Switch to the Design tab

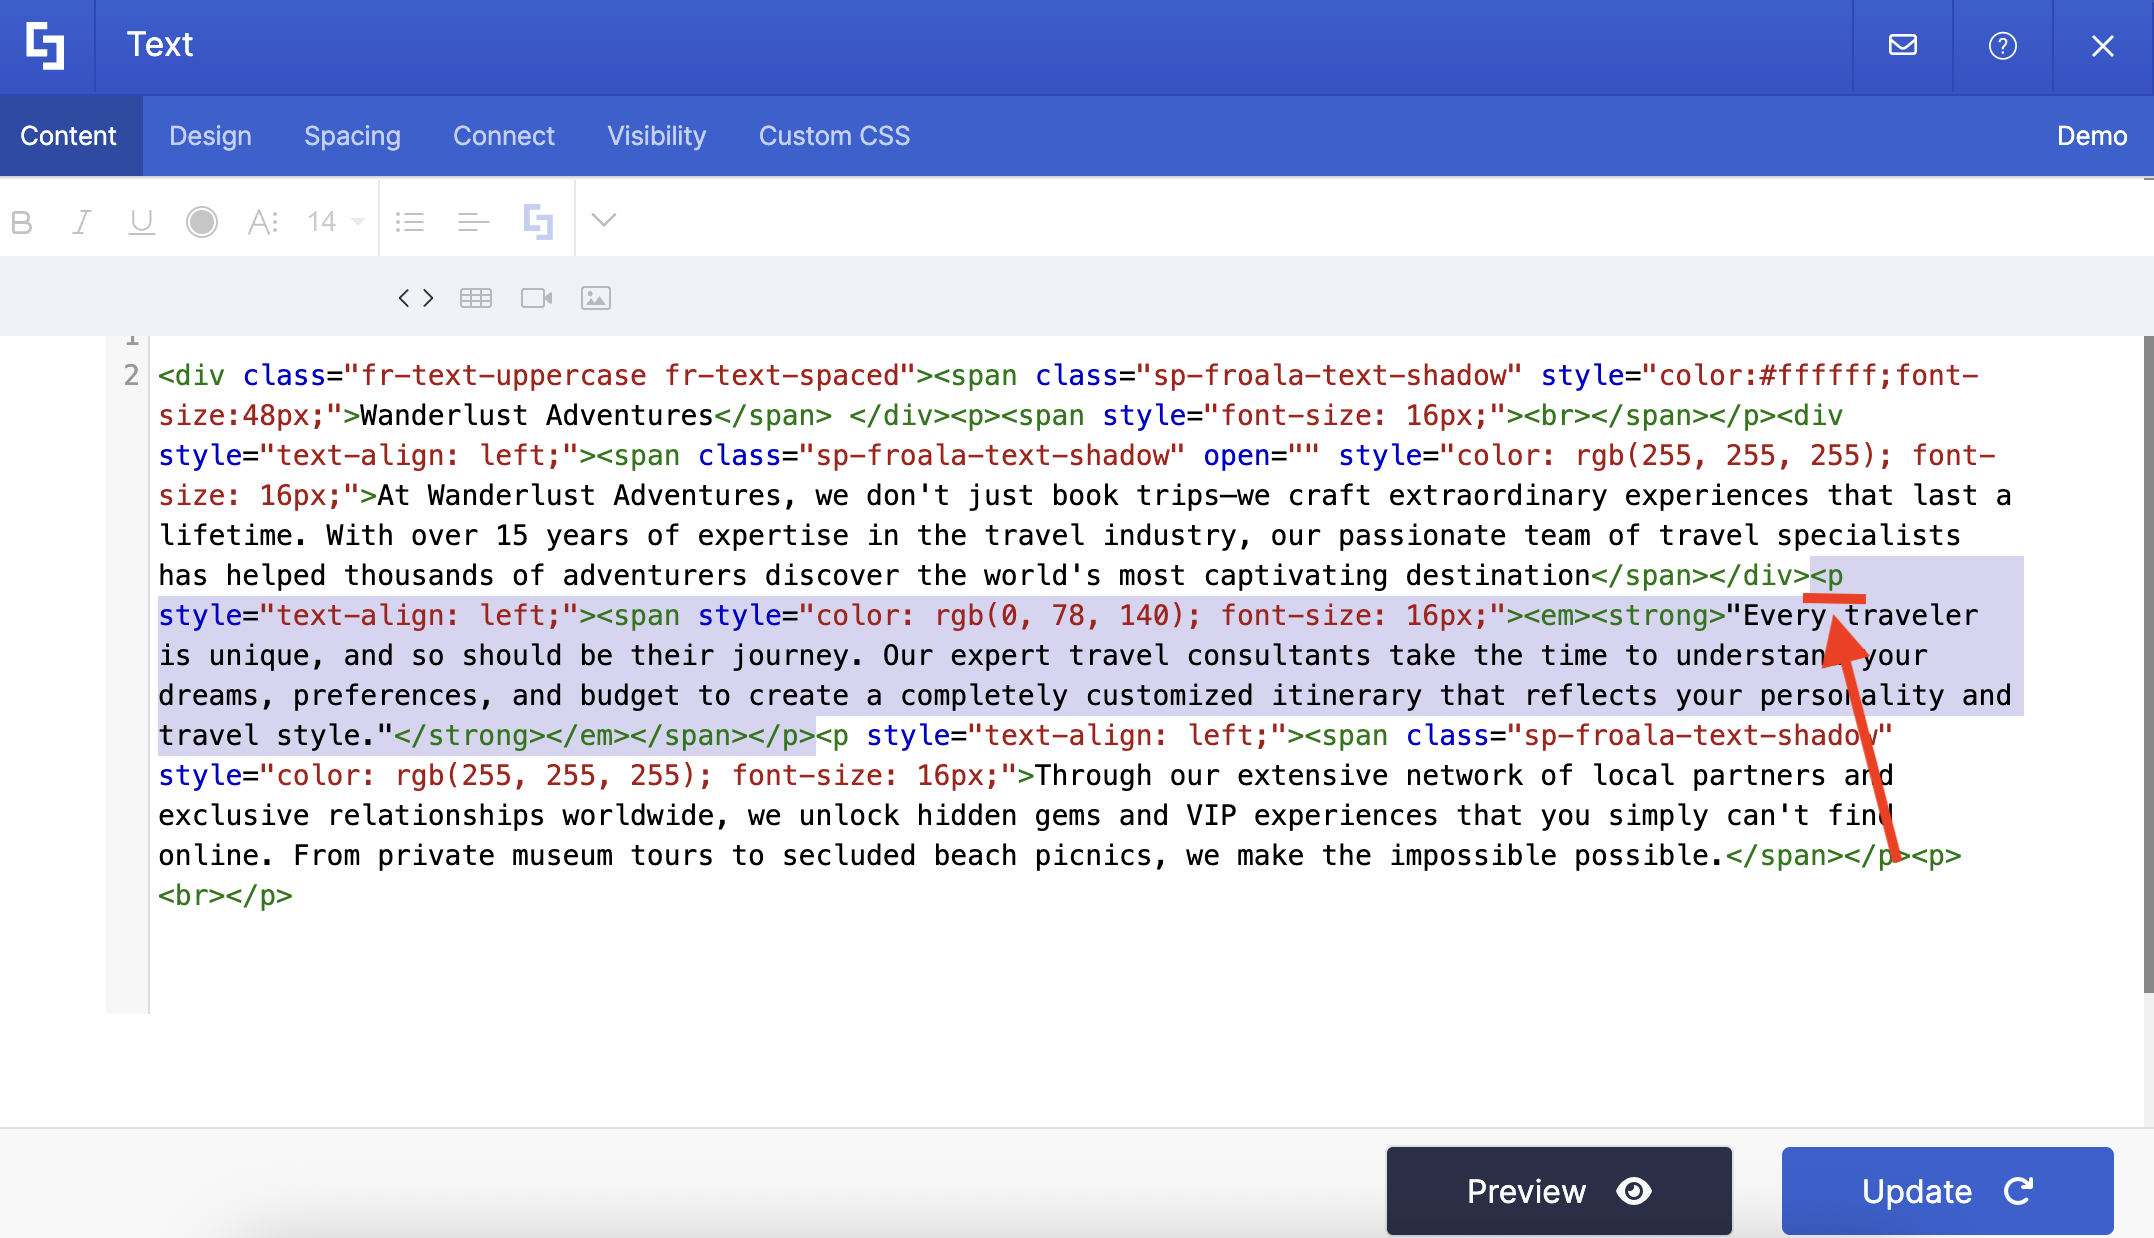[210, 136]
